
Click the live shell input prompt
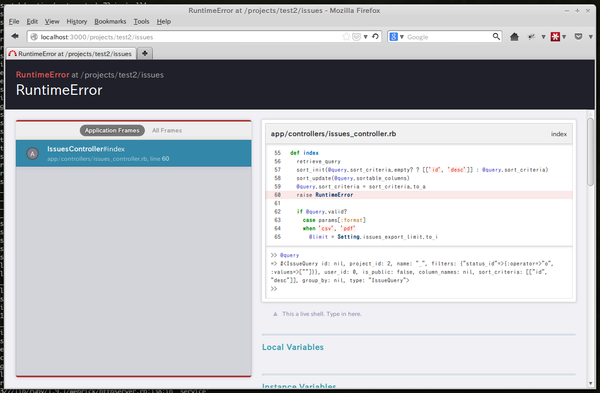pos(274,289)
